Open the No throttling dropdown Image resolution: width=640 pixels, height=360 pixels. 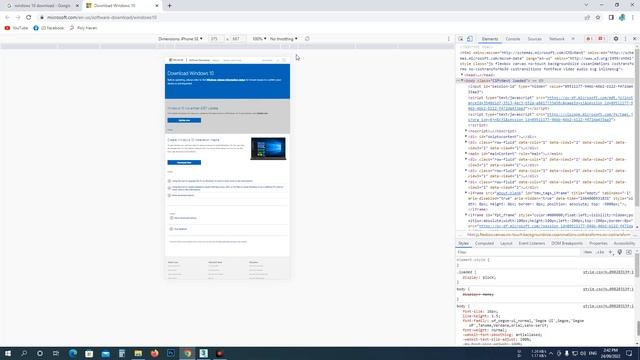tap(284, 39)
